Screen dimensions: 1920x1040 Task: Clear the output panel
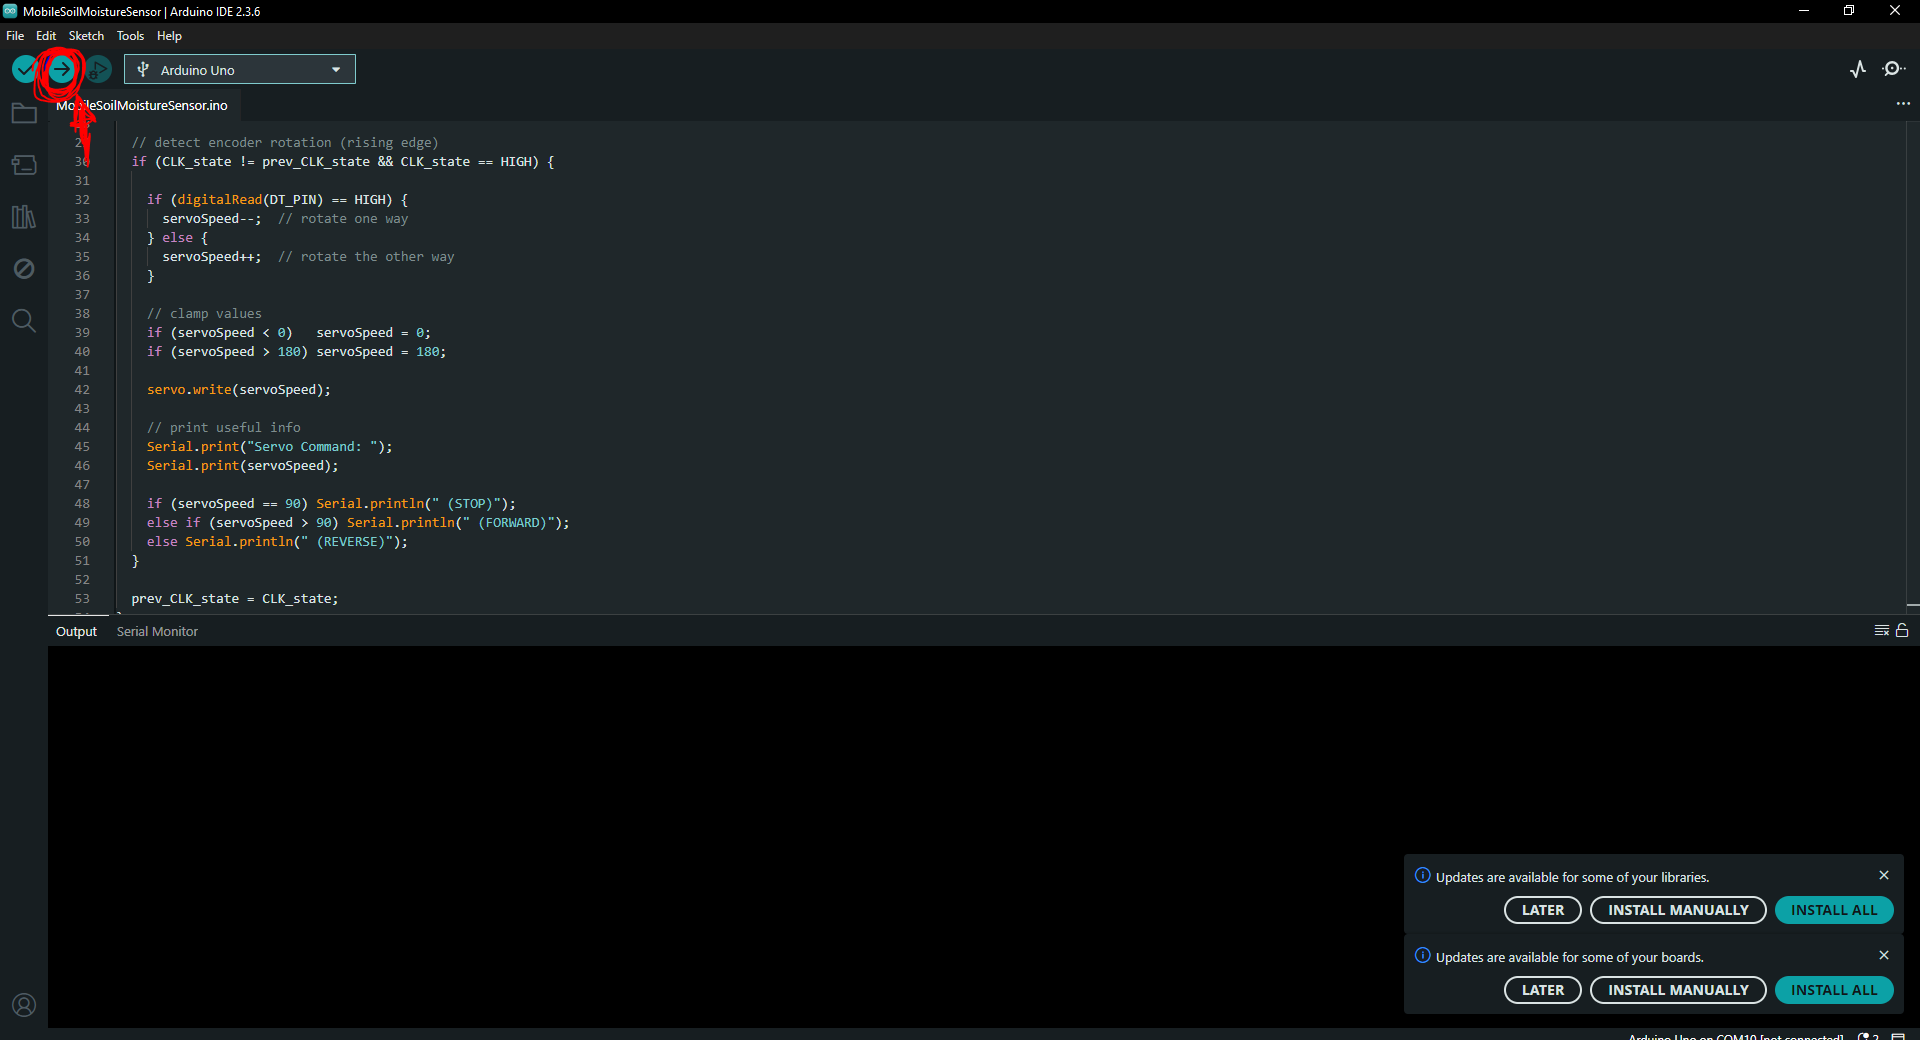[1881, 631]
